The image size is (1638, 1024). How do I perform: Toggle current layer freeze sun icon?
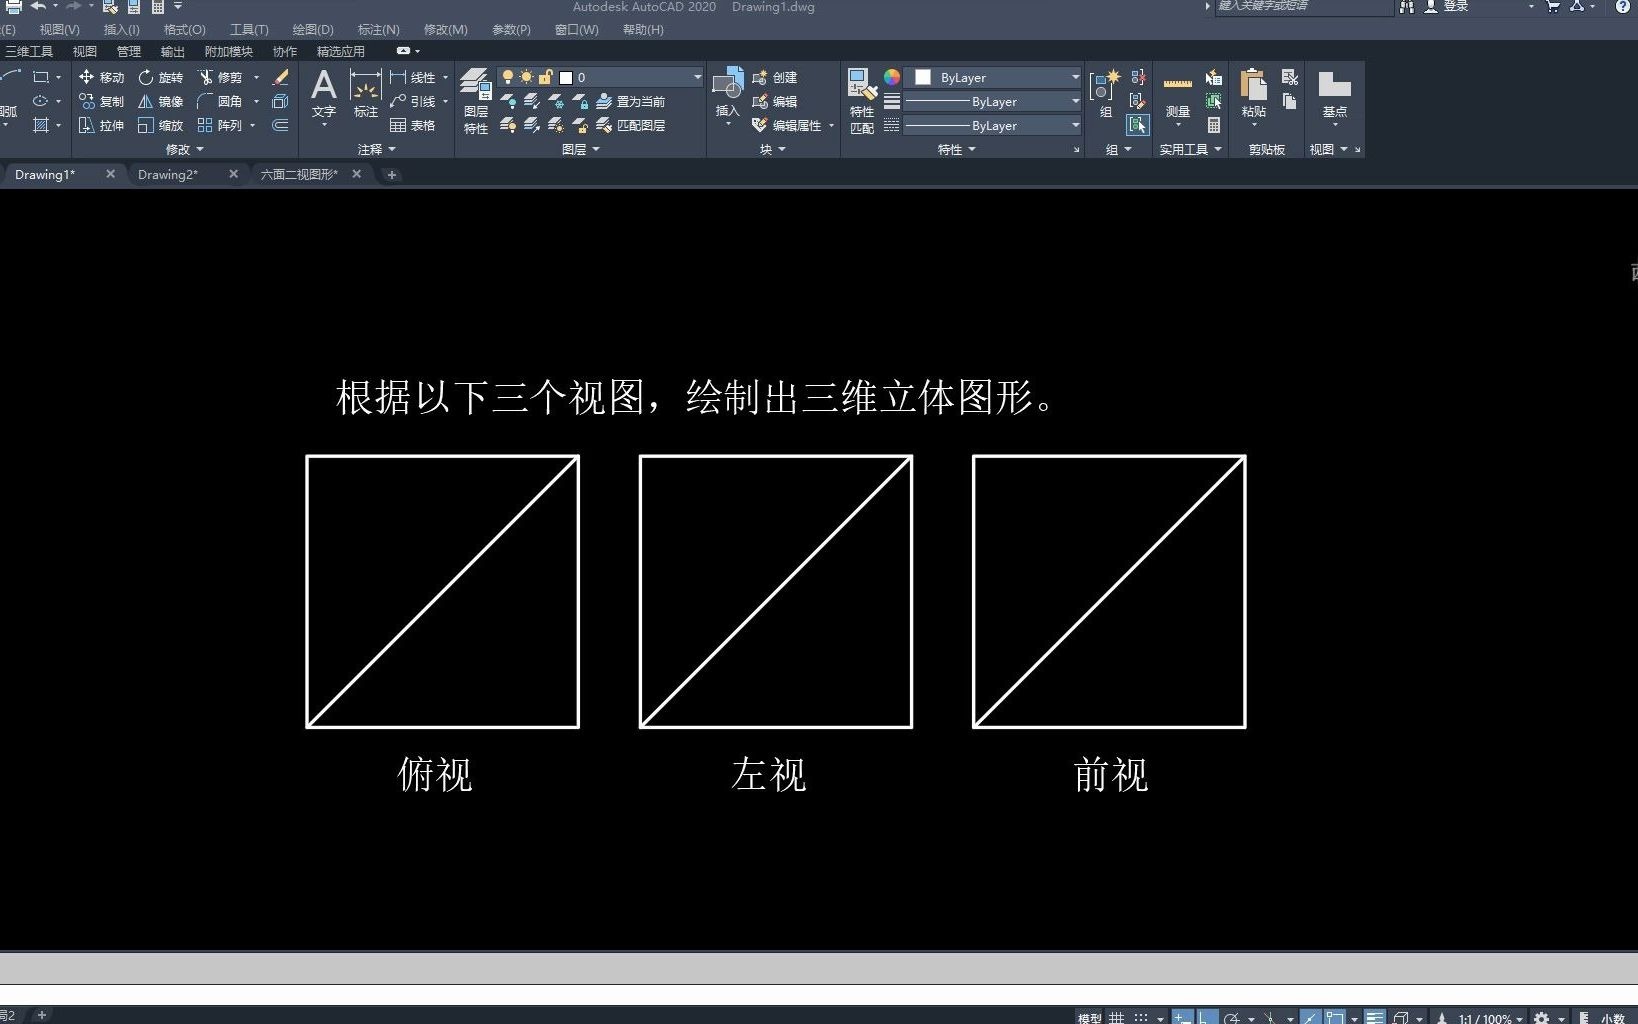tap(527, 77)
